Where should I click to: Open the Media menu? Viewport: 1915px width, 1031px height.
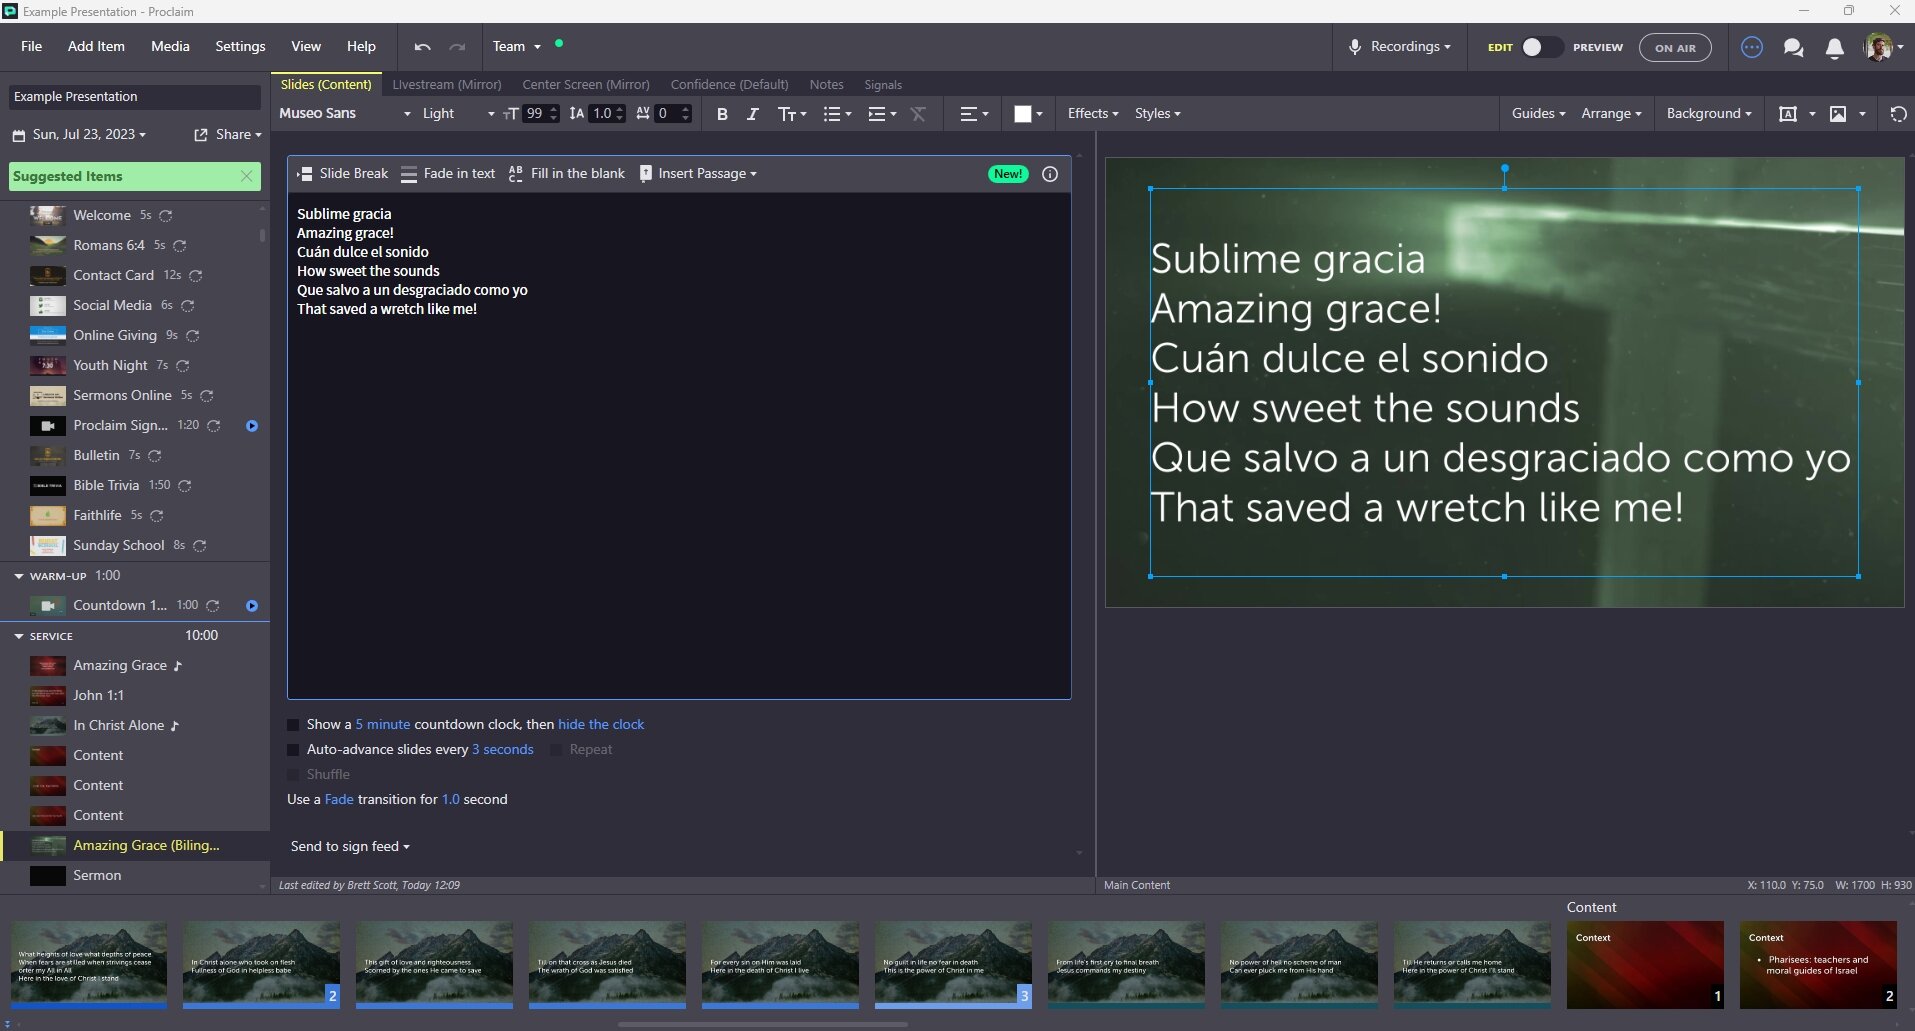(170, 46)
